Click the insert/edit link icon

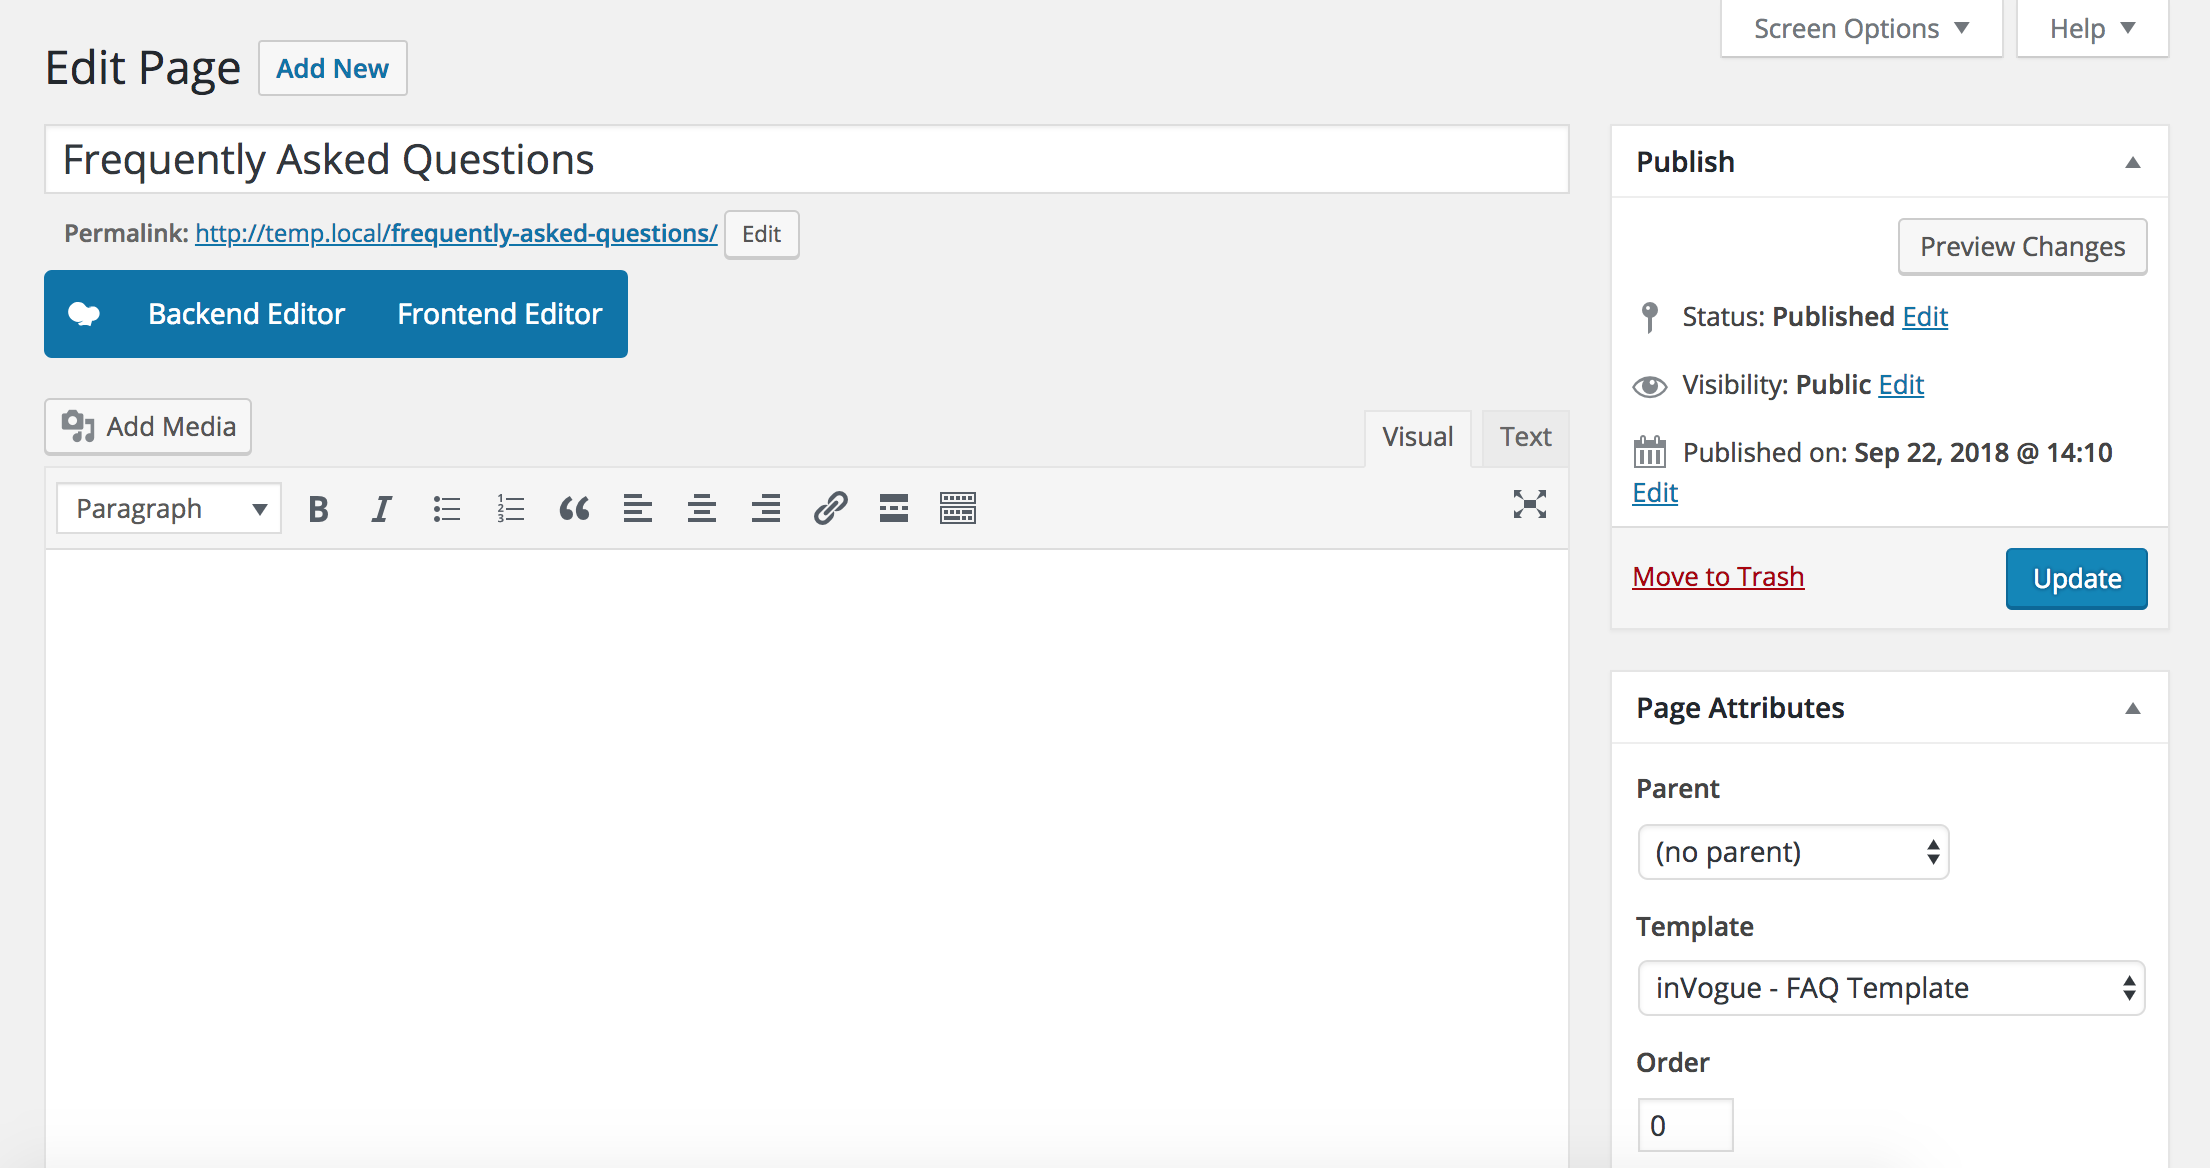[x=830, y=509]
